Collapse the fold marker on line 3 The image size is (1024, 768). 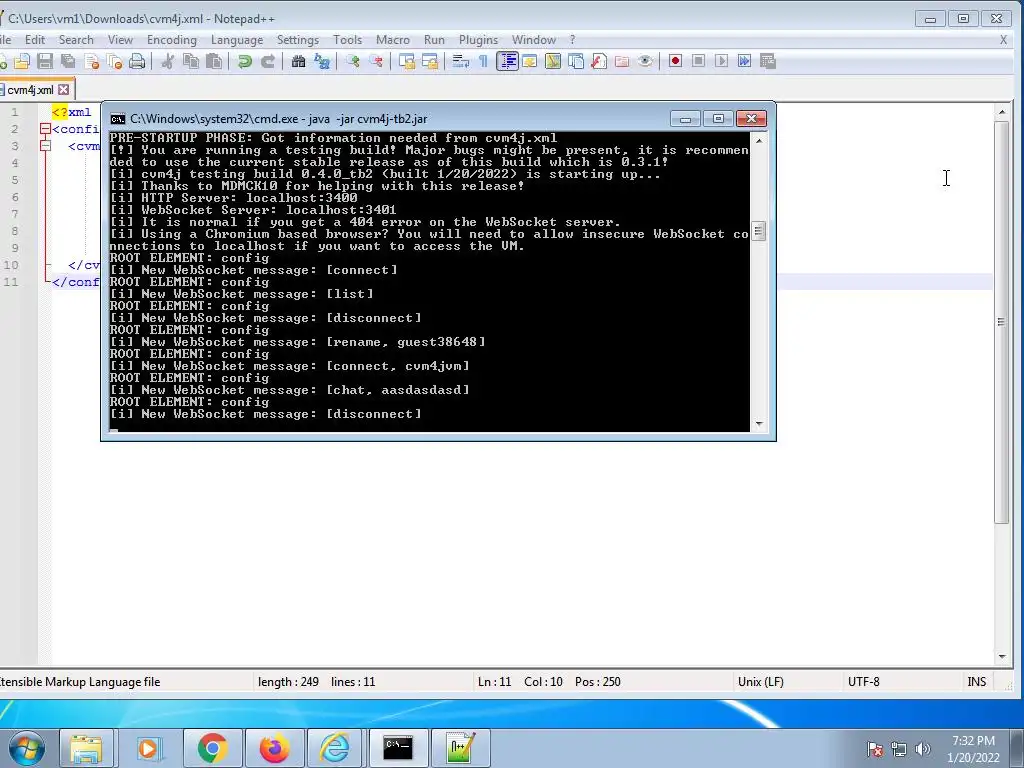point(45,146)
